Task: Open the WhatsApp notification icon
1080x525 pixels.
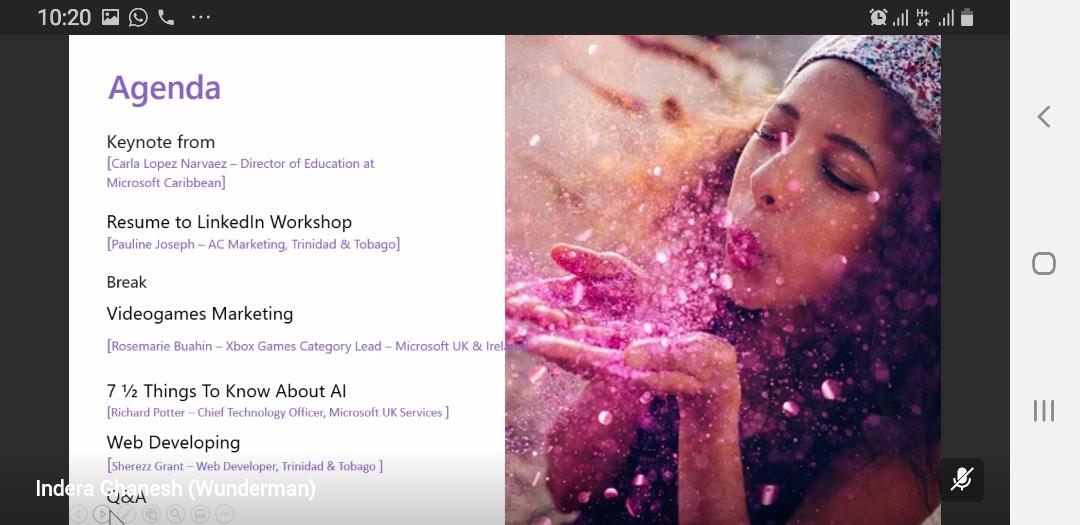Action: tap(138, 17)
